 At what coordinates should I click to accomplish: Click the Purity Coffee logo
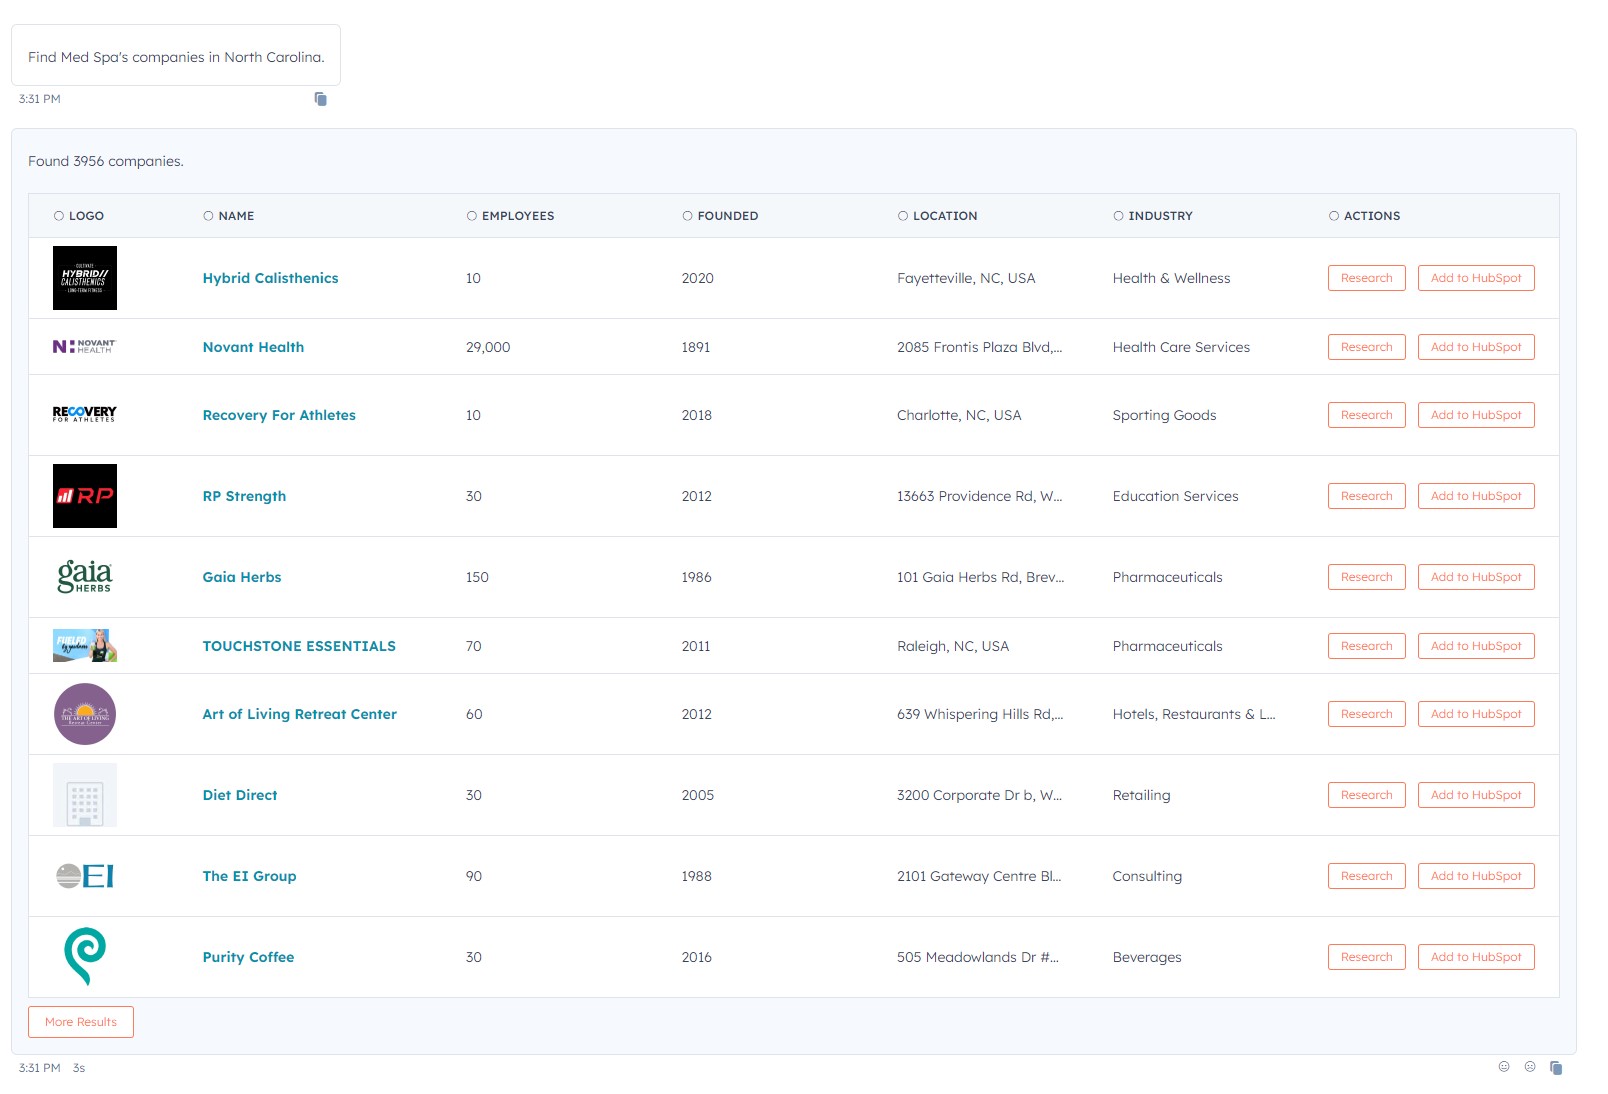pos(85,957)
